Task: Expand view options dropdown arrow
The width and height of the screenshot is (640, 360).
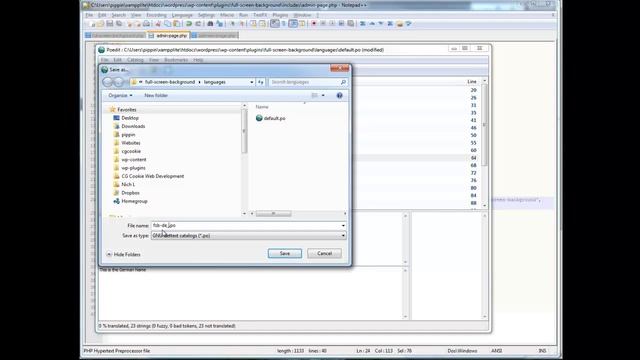Action: tap(323, 95)
